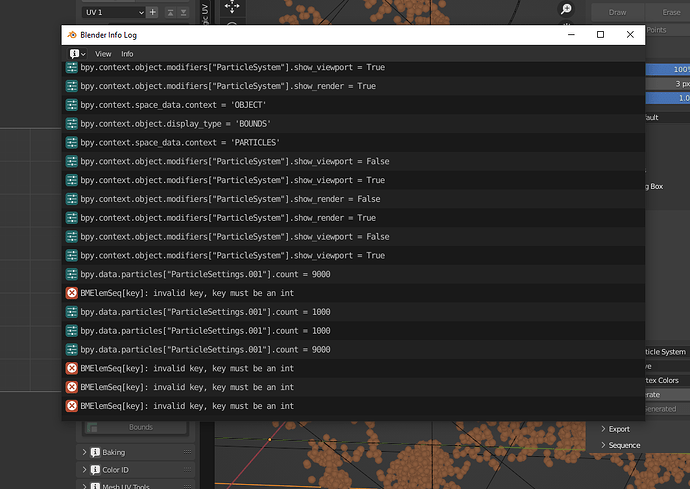Expand the Sequence section

(x=603, y=445)
